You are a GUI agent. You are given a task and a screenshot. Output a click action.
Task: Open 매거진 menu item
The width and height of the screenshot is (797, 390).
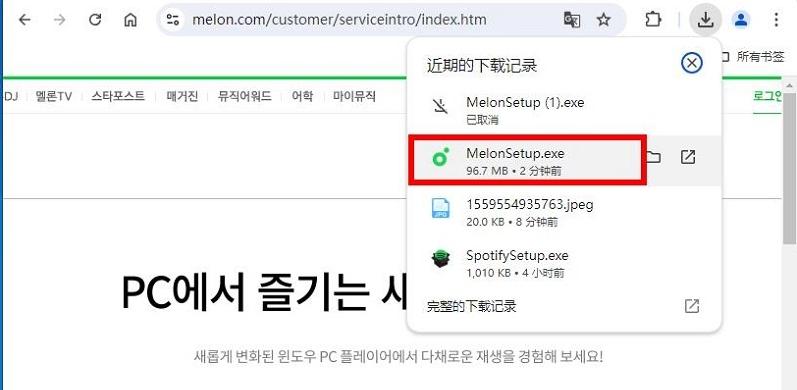(x=182, y=96)
